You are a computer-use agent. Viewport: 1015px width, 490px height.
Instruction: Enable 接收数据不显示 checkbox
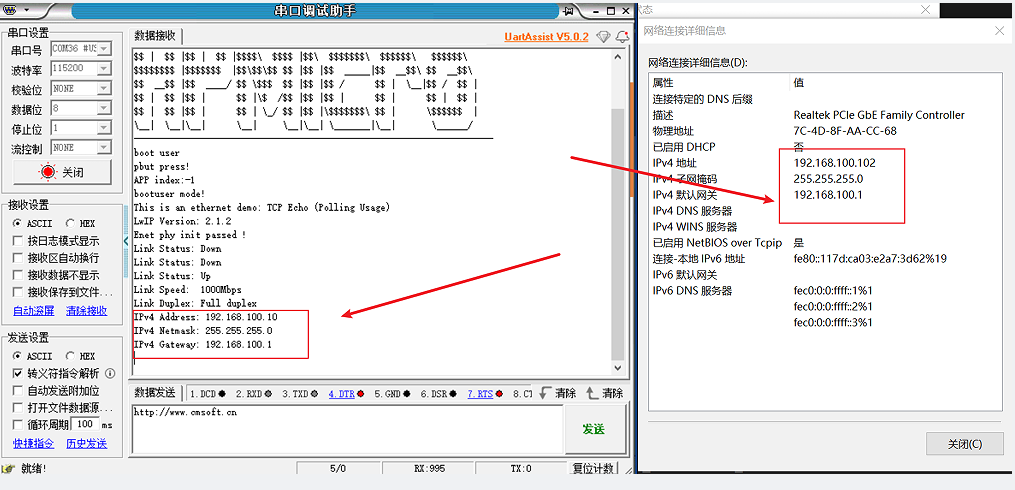(18, 274)
